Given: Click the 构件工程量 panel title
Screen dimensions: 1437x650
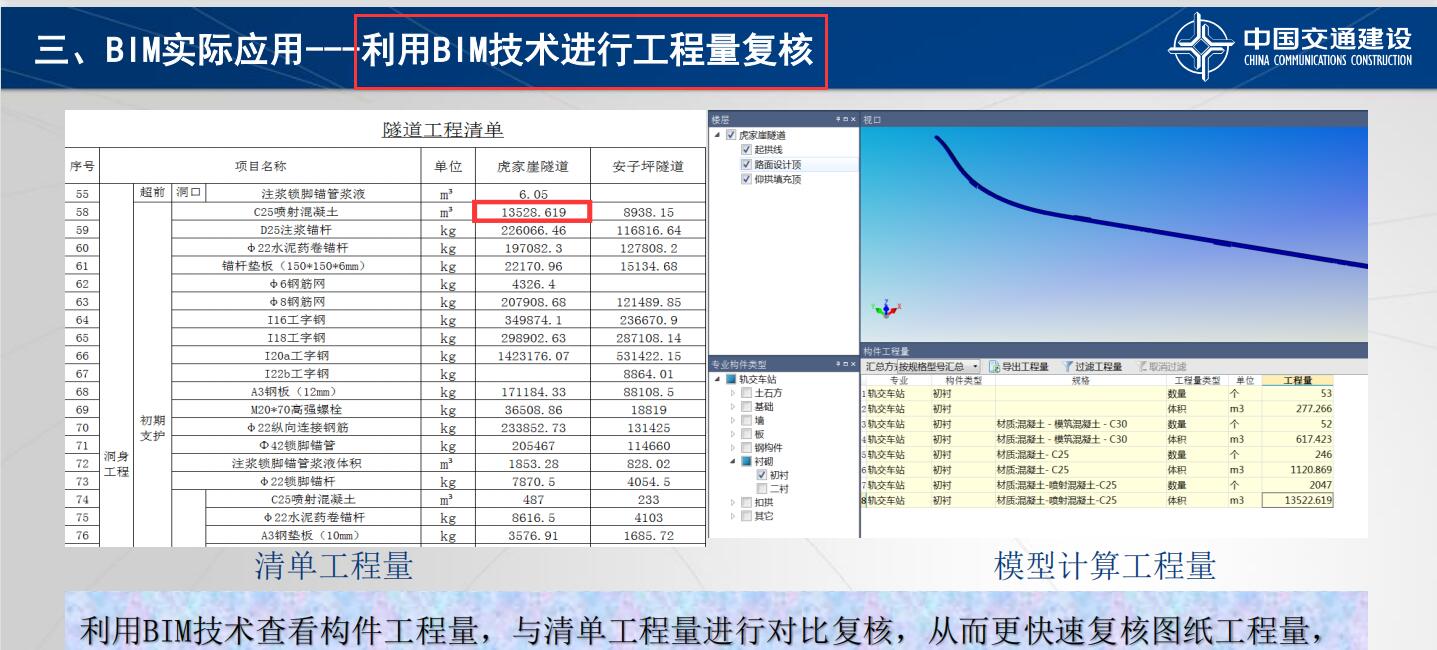Looking at the screenshot, I should [887, 351].
